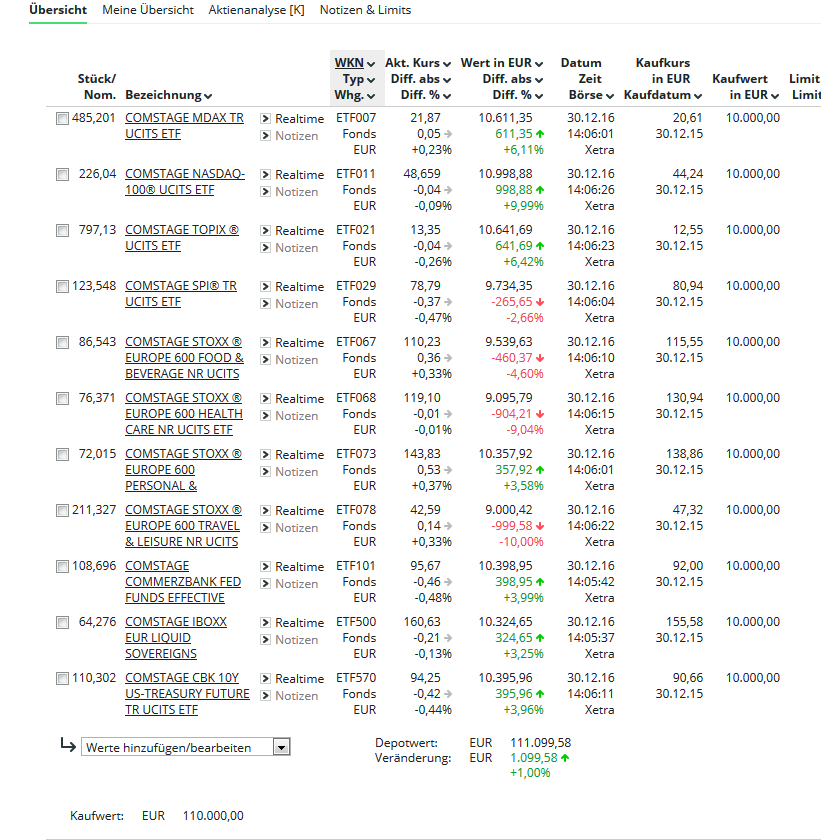Open COMSTAGE COMMERZBANK FED FUNDS EFFECTIVE link

click(183, 582)
